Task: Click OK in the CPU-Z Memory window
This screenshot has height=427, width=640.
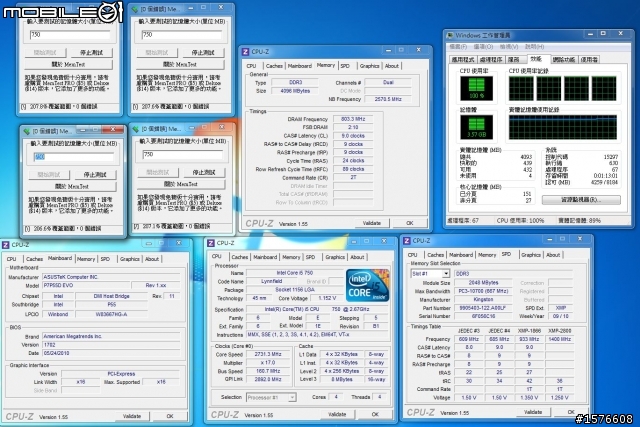Action: pyautogui.click(x=409, y=223)
